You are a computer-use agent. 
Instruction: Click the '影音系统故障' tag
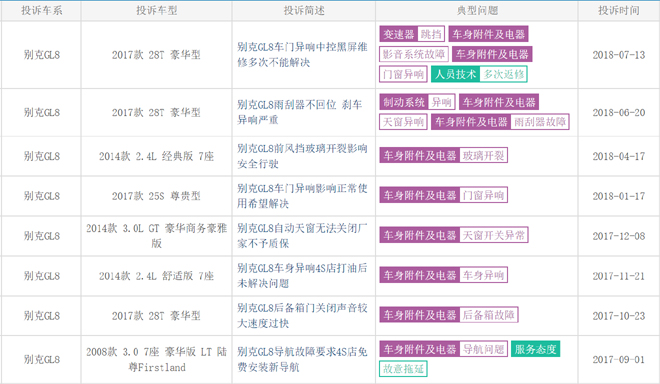[414, 54]
